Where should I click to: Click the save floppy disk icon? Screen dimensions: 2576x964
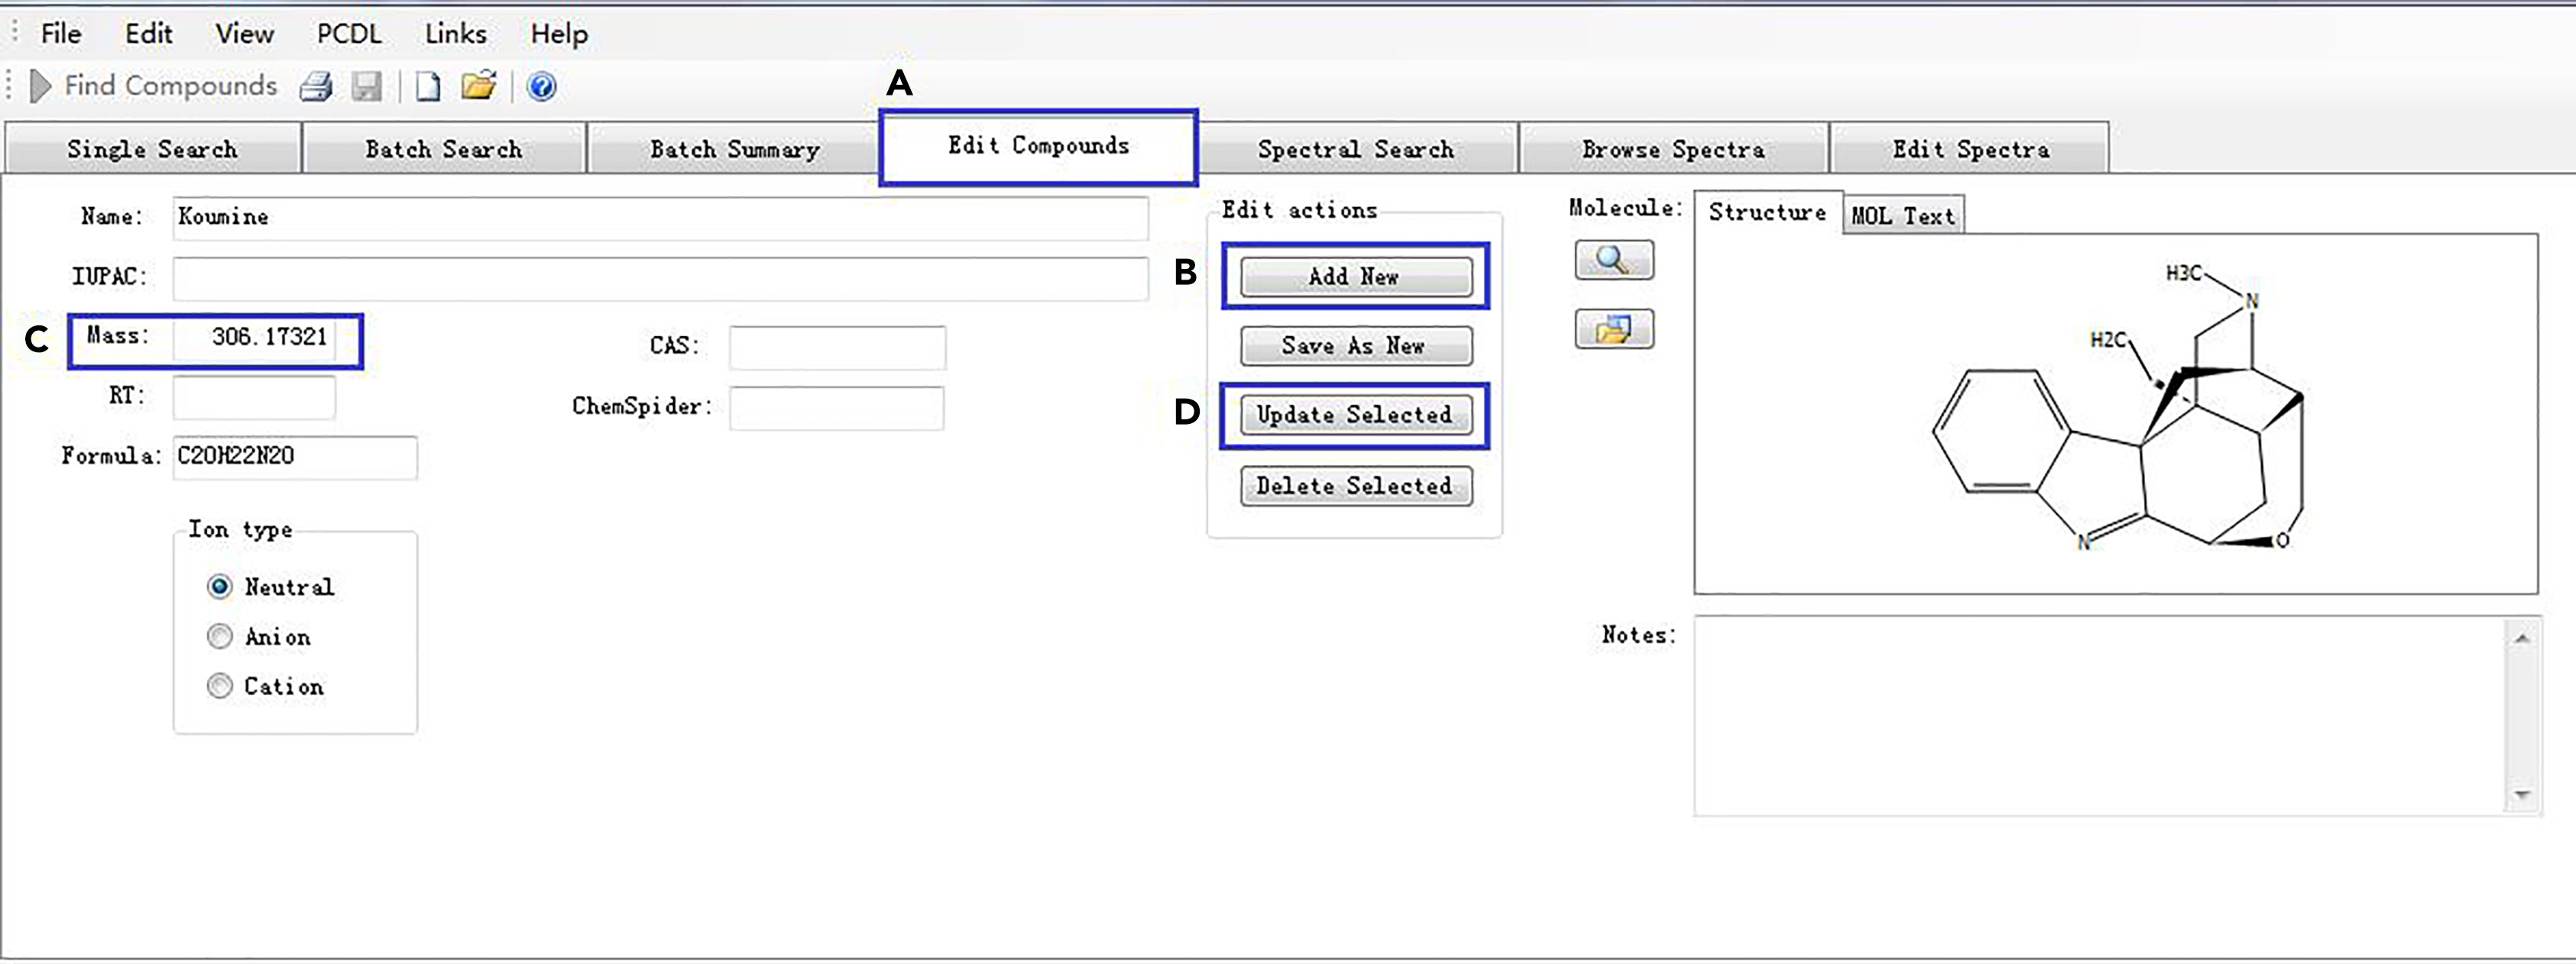(367, 87)
